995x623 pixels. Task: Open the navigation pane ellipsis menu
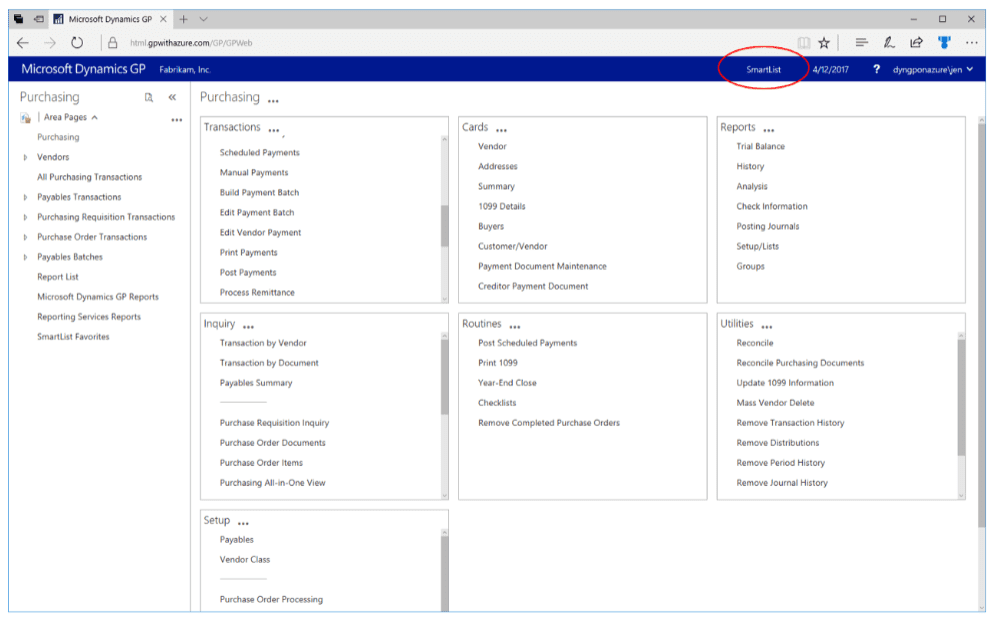pyautogui.click(x=176, y=119)
